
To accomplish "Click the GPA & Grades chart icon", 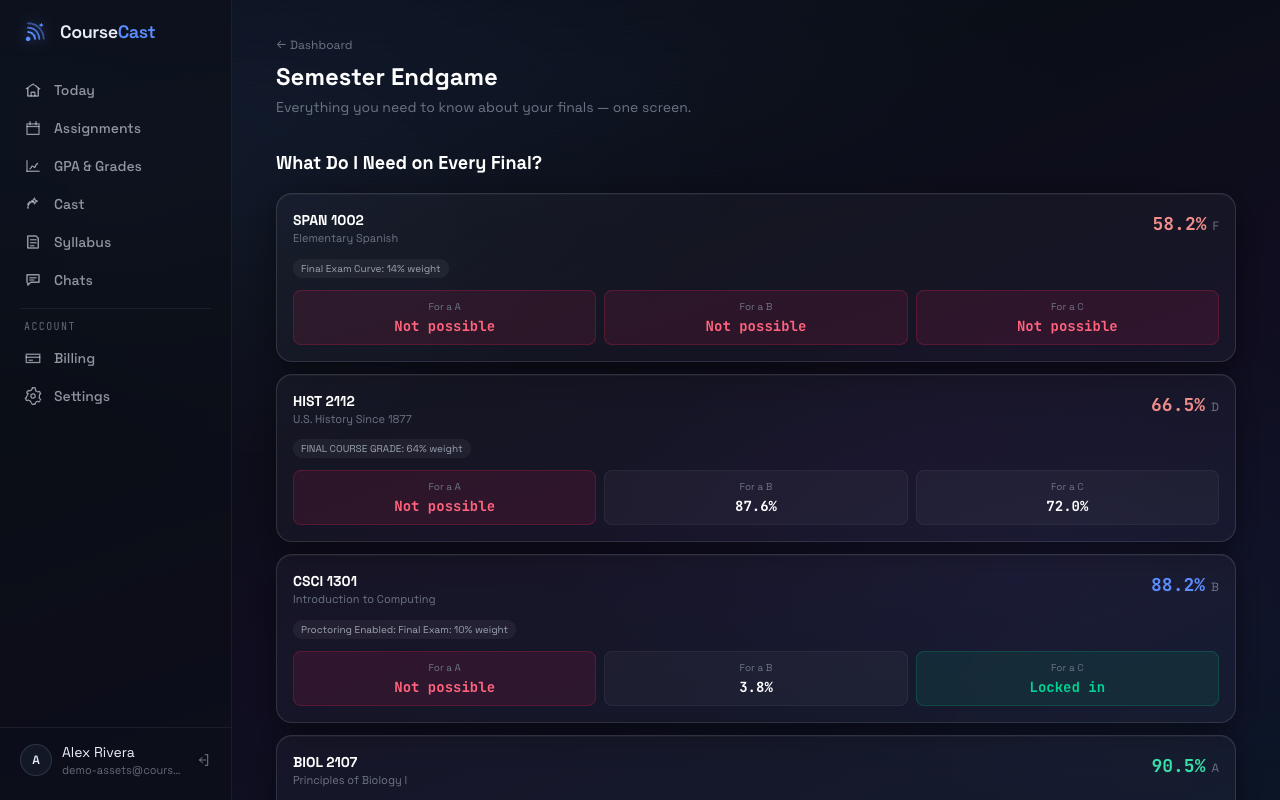I will click(33, 166).
